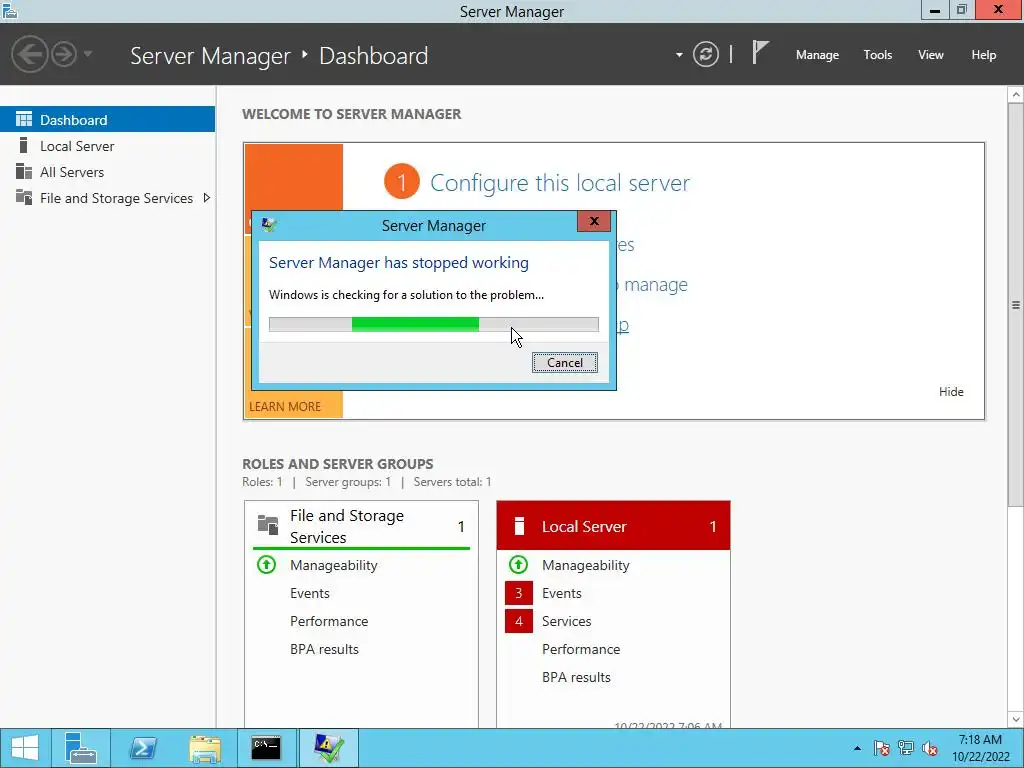Open Command Prompt taskbar icon
Viewport: 1024px width, 768px height.
tap(266, 748)
